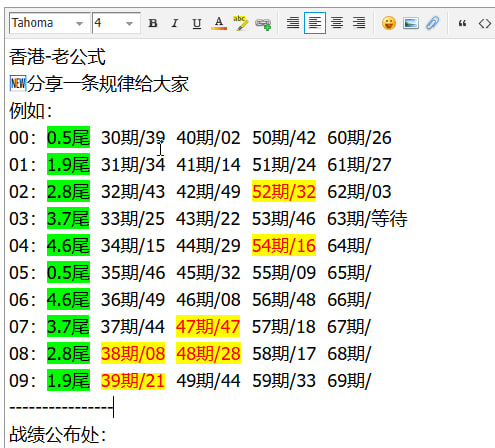
Task: Click the entry 63期/等待
Action: click(x=367, y=218)
